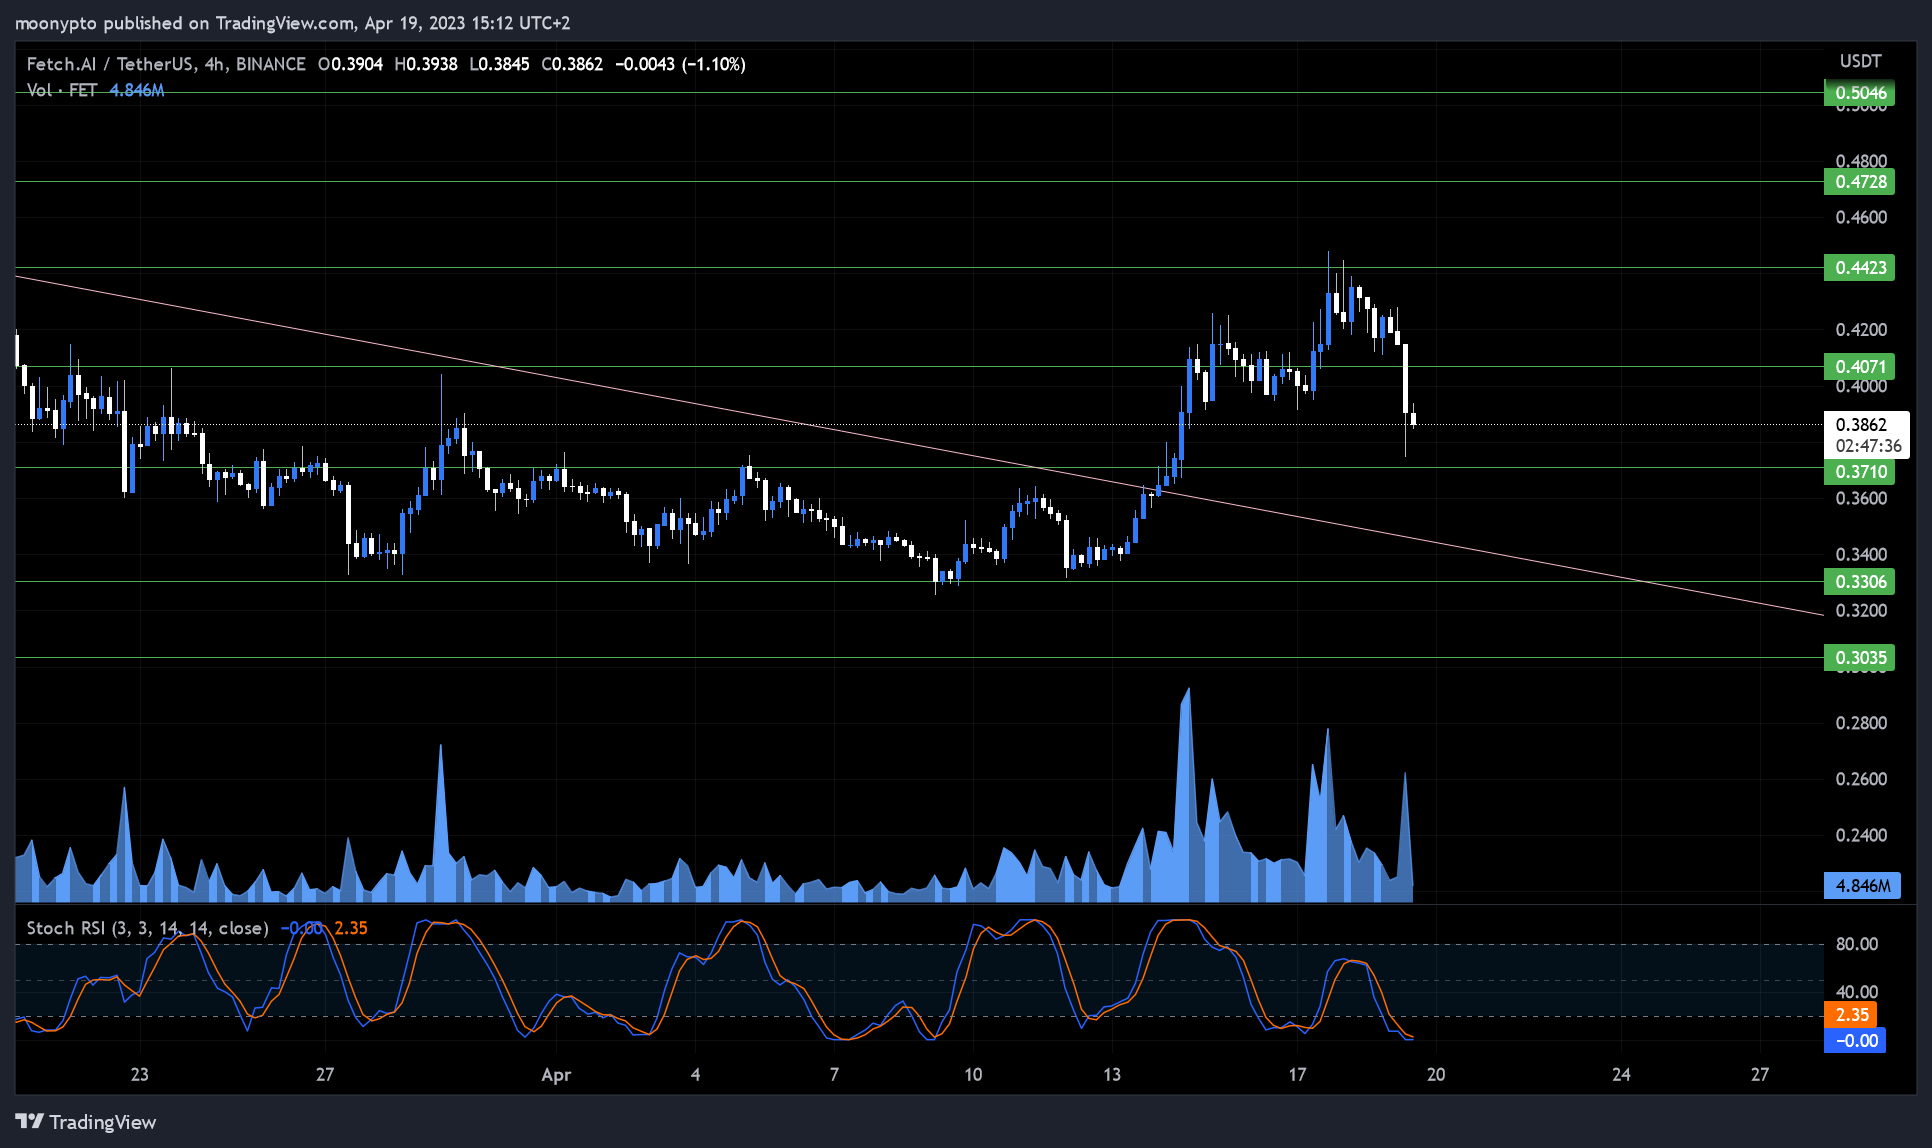Click the 23 date label on time axis
The width and height of the screenshot is (1932, 1148).
pos(139,1074)
